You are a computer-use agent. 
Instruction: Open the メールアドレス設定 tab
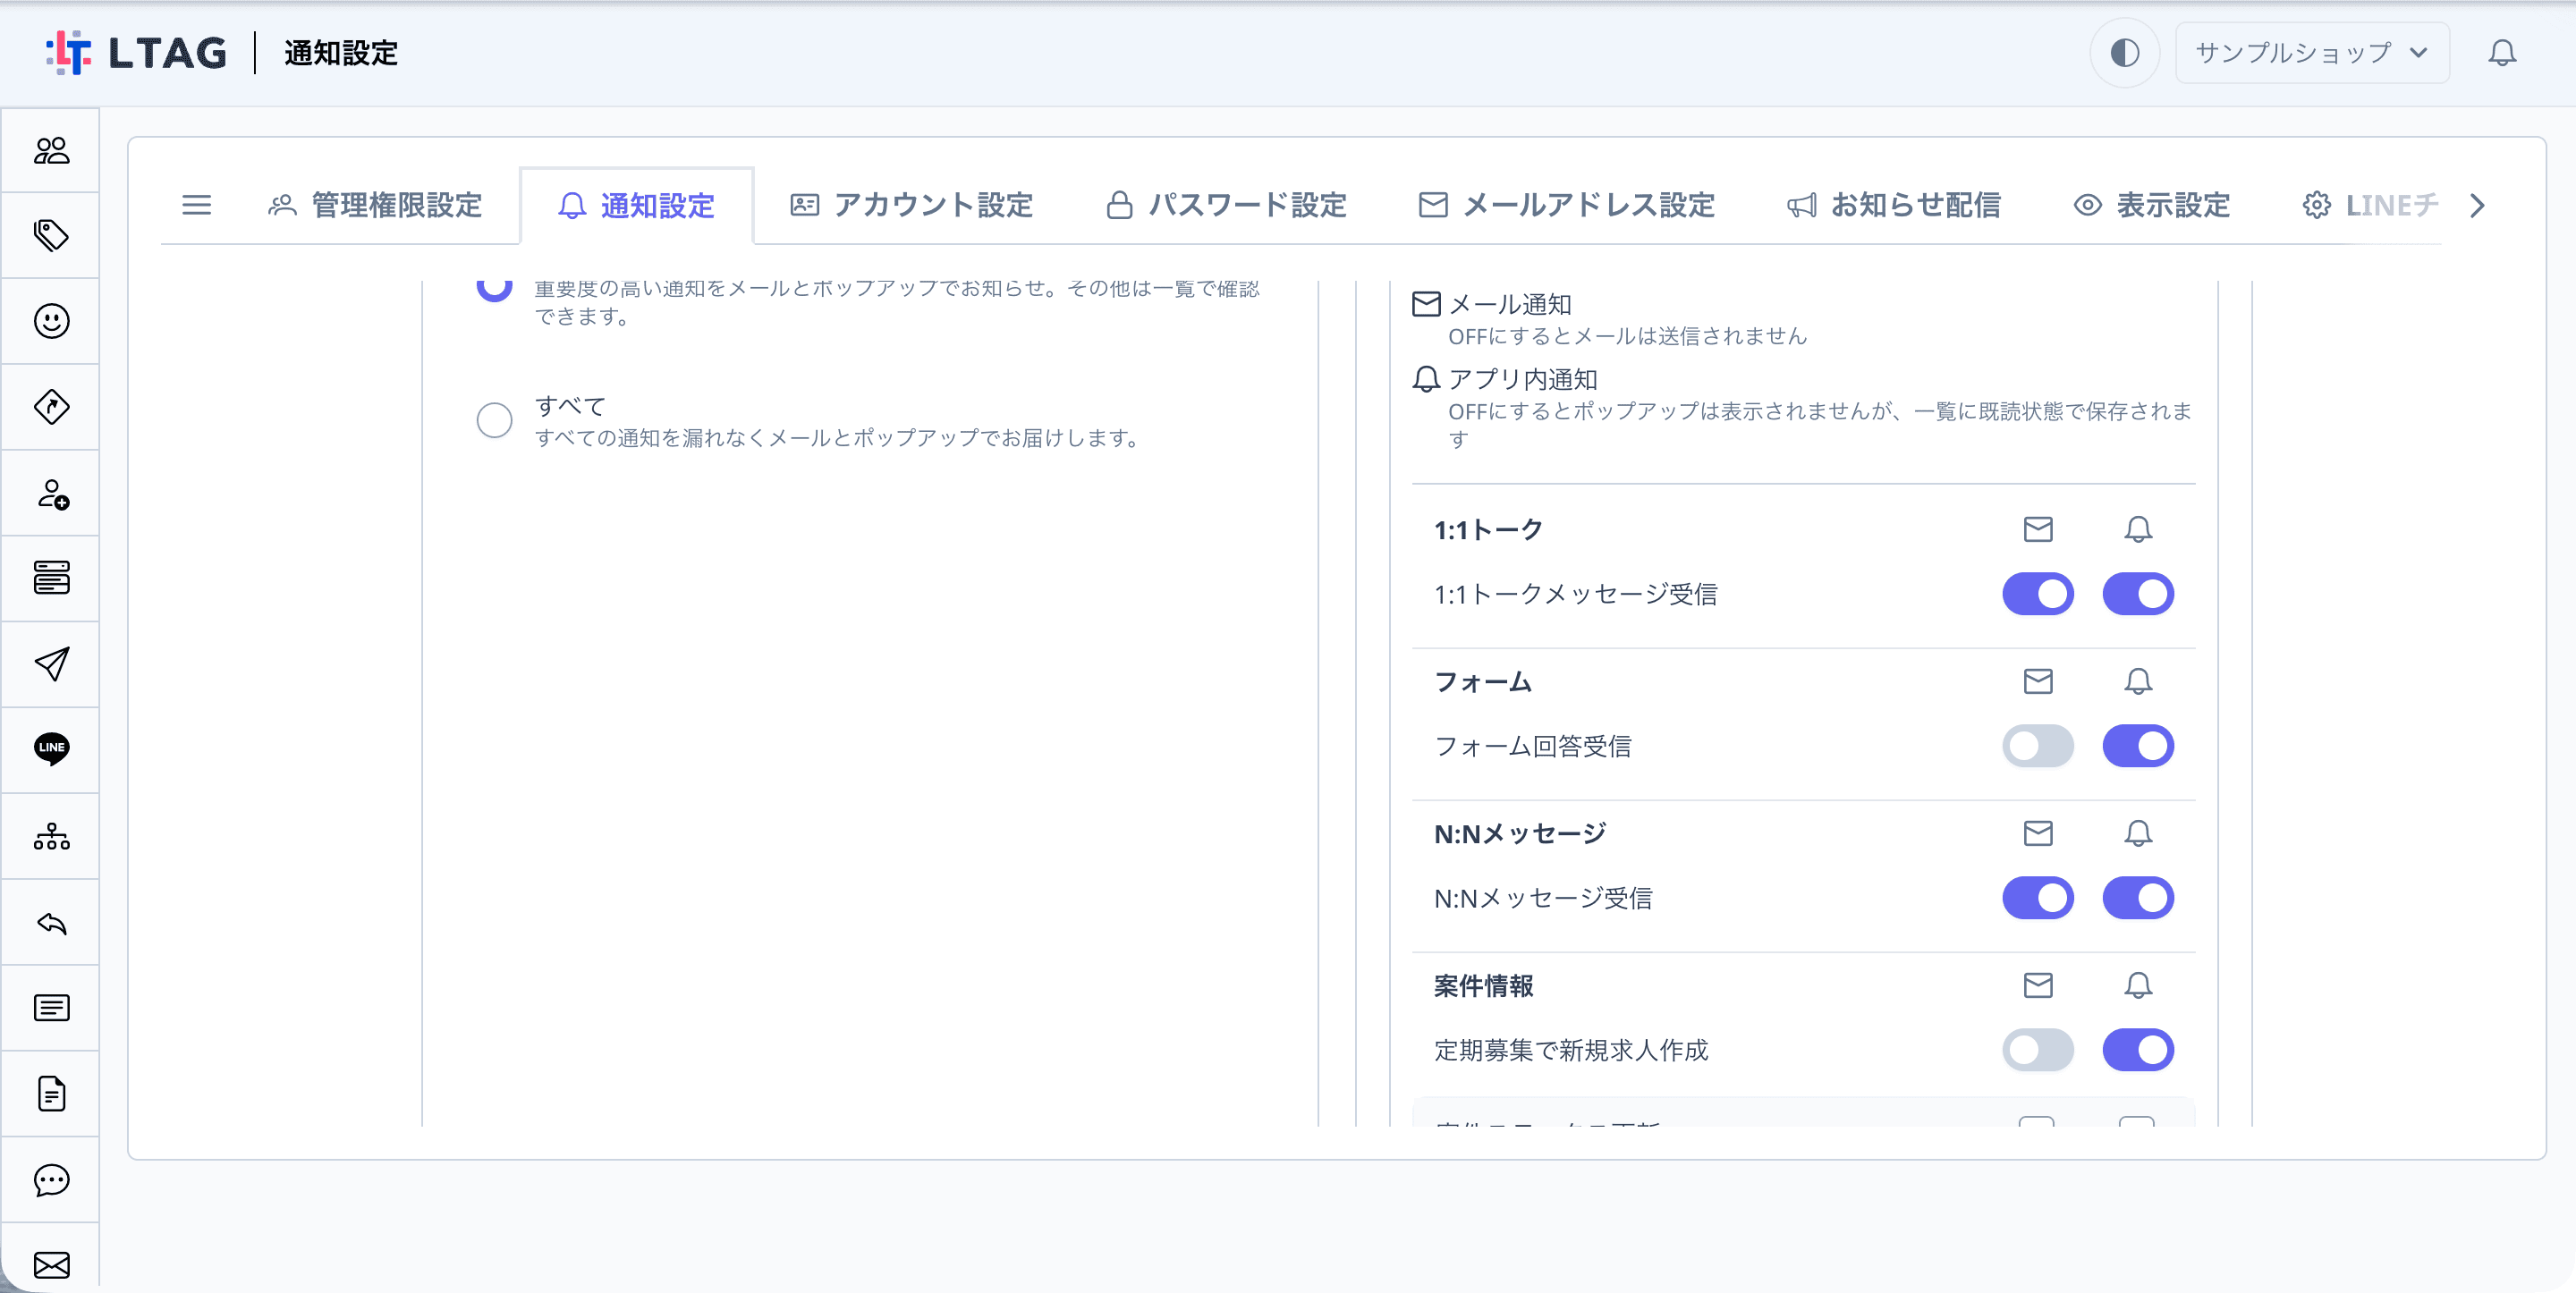[x=1567, y=205]
